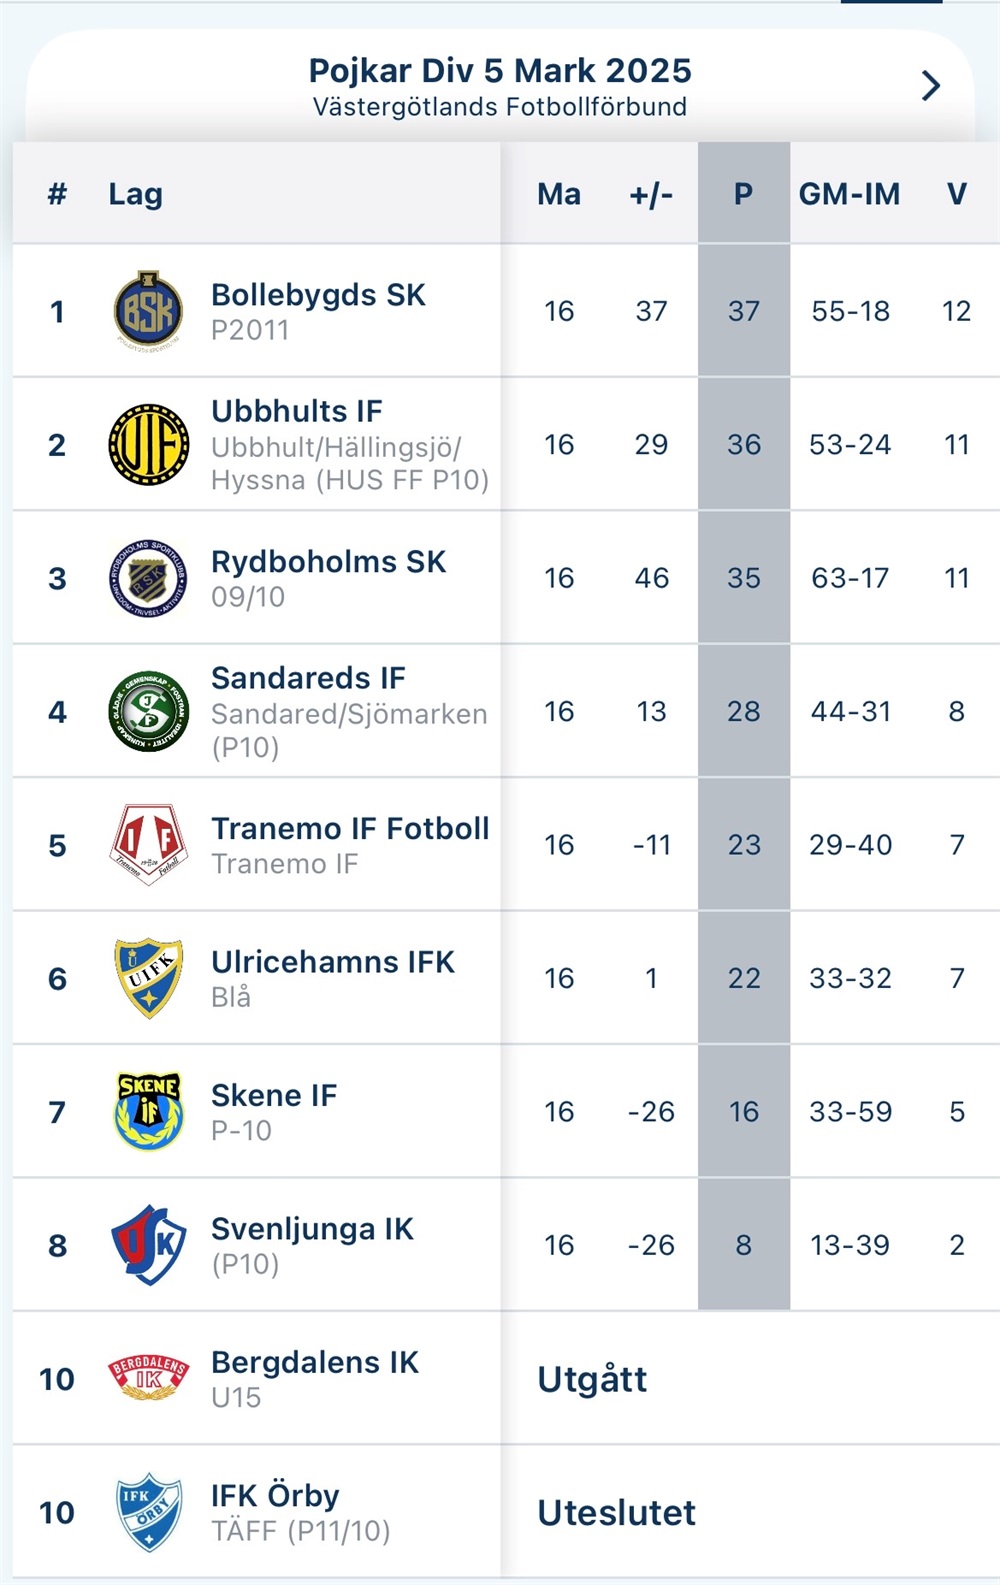Click the Sandareds IF green emblem
Viewport: 1000px width, 1585px height.
148,711
